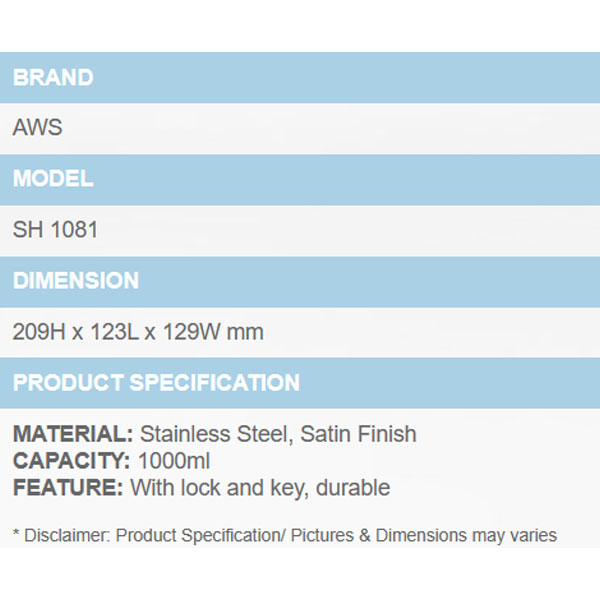This screenshot has width=600, height=600.
Task: Click the bold CAPACITY label
Action: pos(71,462)
